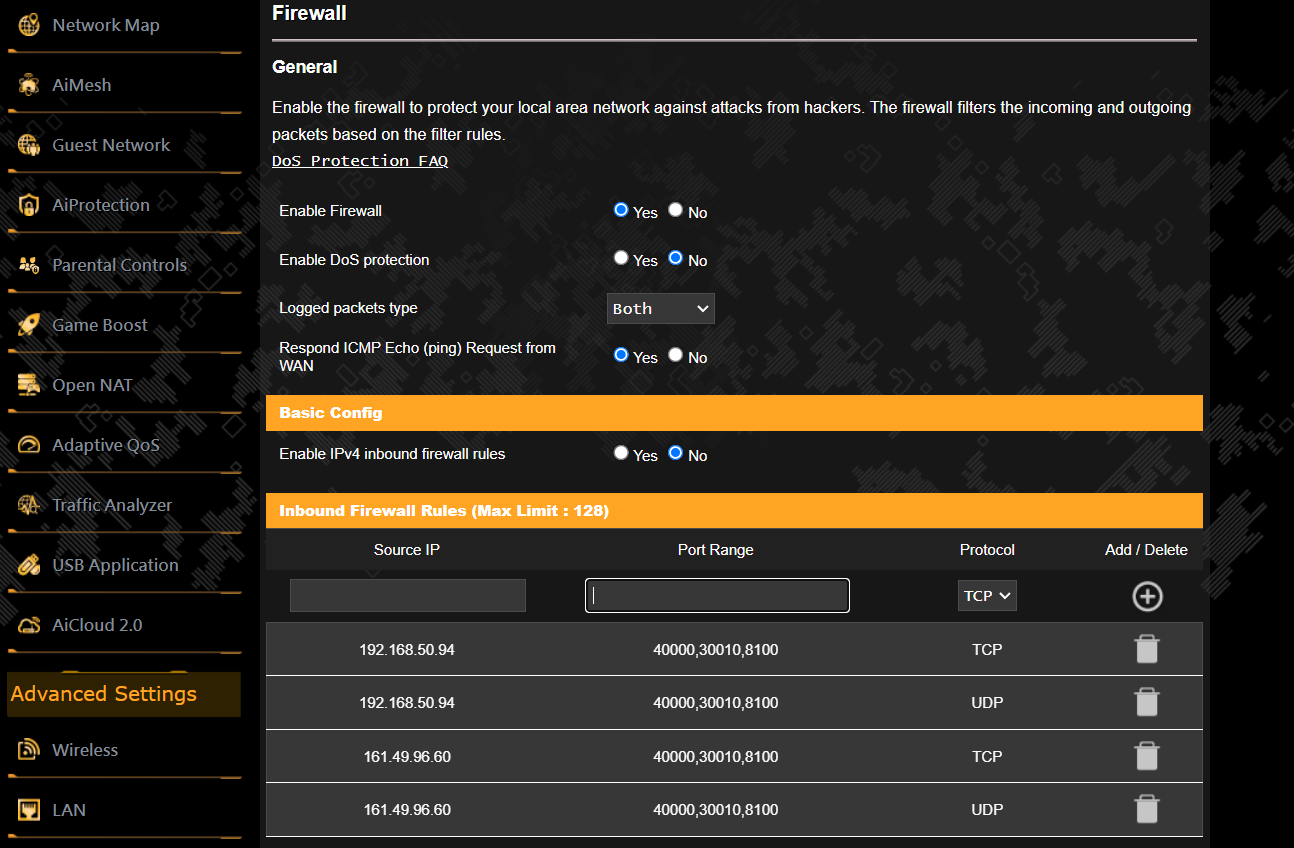Focus the Port Range text field

[717, 595]
